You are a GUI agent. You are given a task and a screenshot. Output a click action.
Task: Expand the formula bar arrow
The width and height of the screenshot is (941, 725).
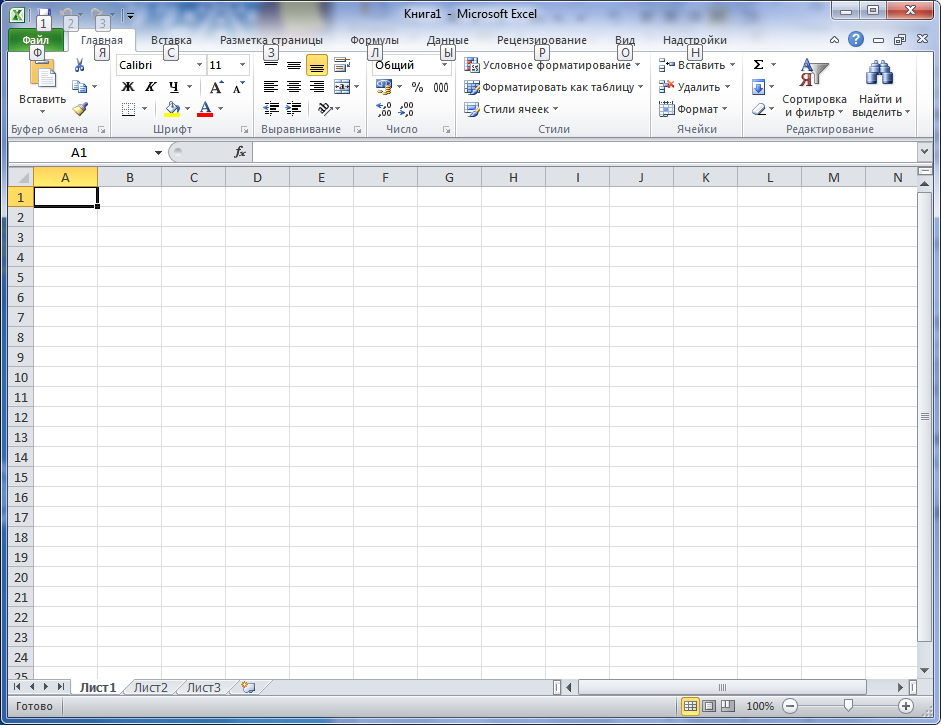[x=924, y=152]
